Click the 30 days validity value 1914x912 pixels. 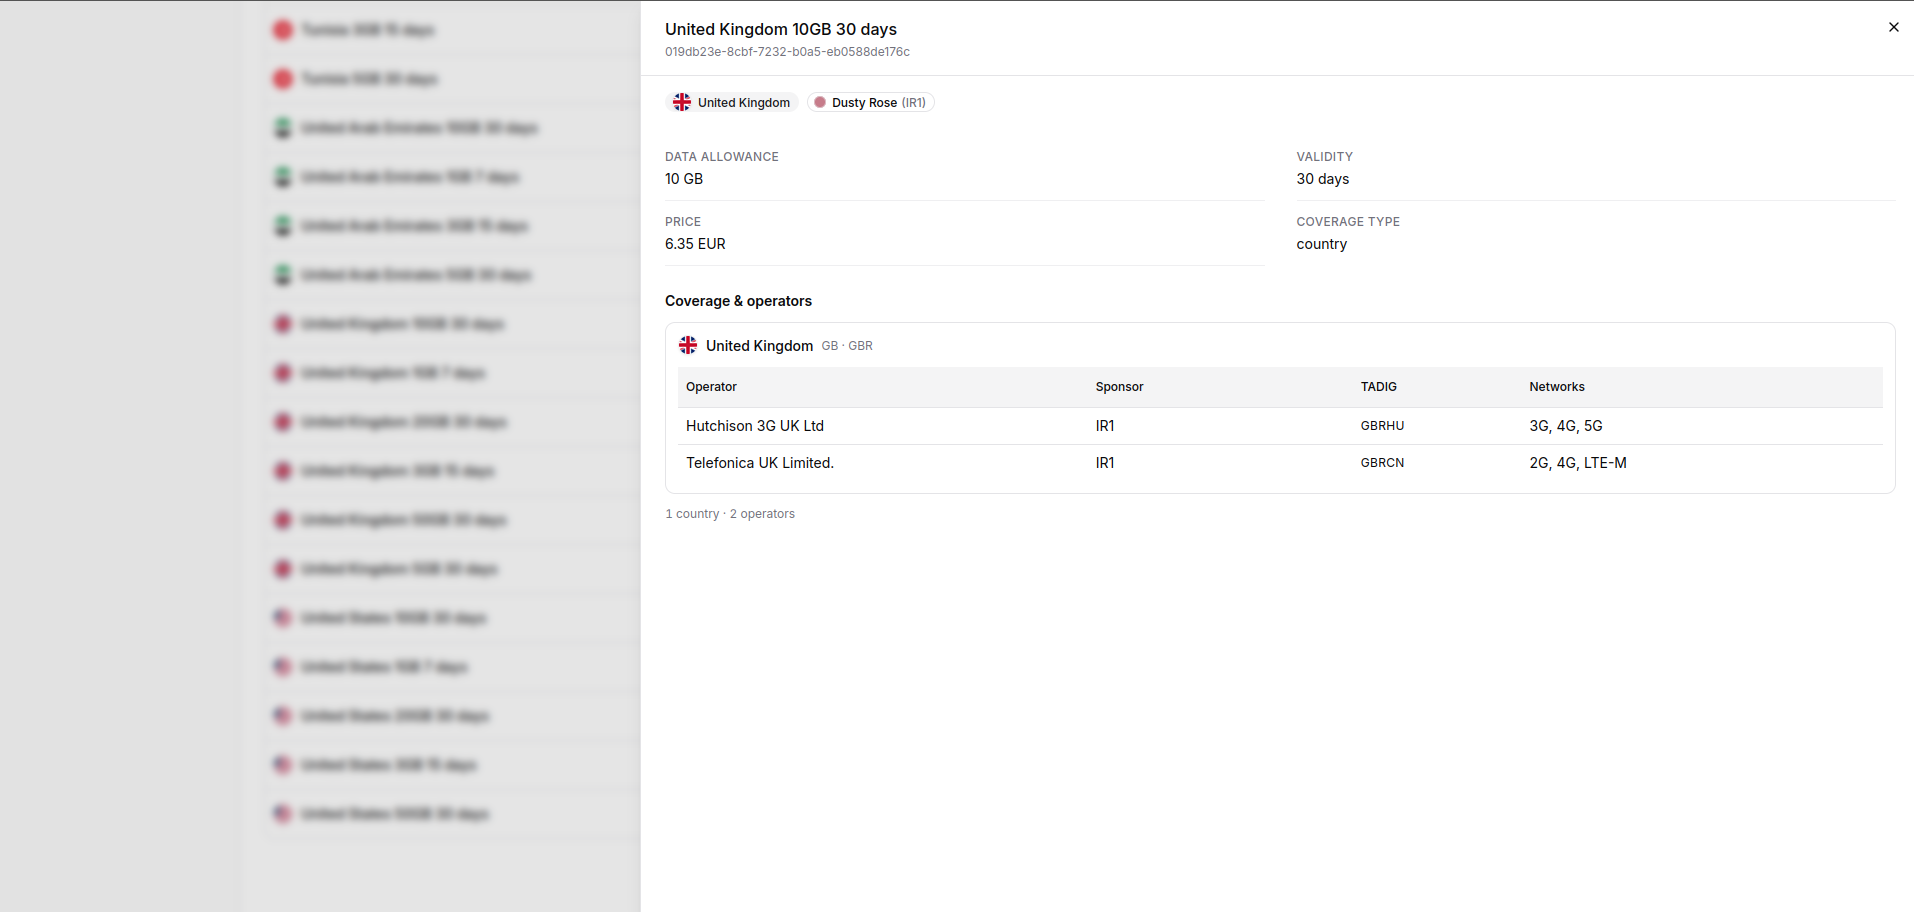(1323, 179)
